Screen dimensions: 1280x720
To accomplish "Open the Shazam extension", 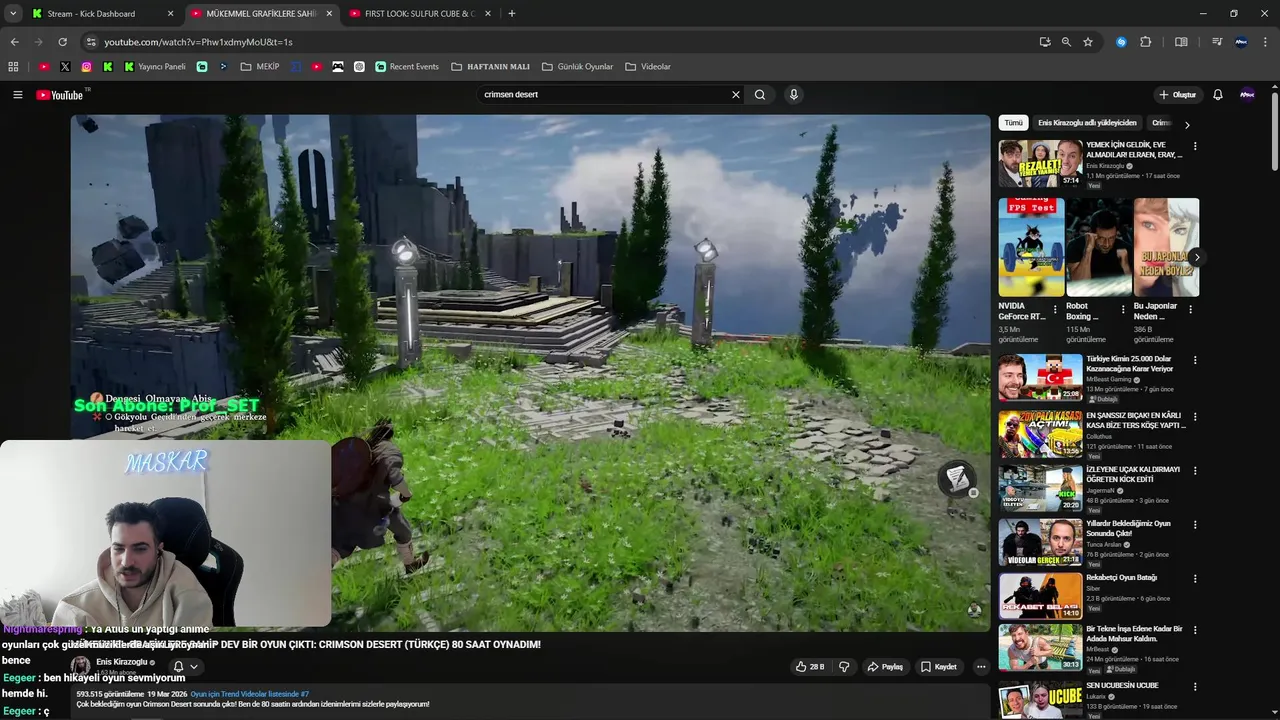I will (1121, 42).
